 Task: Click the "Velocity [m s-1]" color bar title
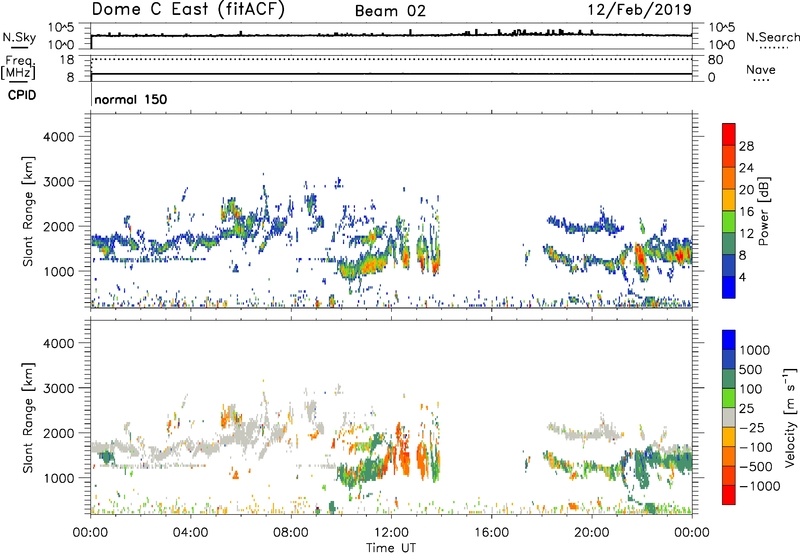tap(790, 417)
